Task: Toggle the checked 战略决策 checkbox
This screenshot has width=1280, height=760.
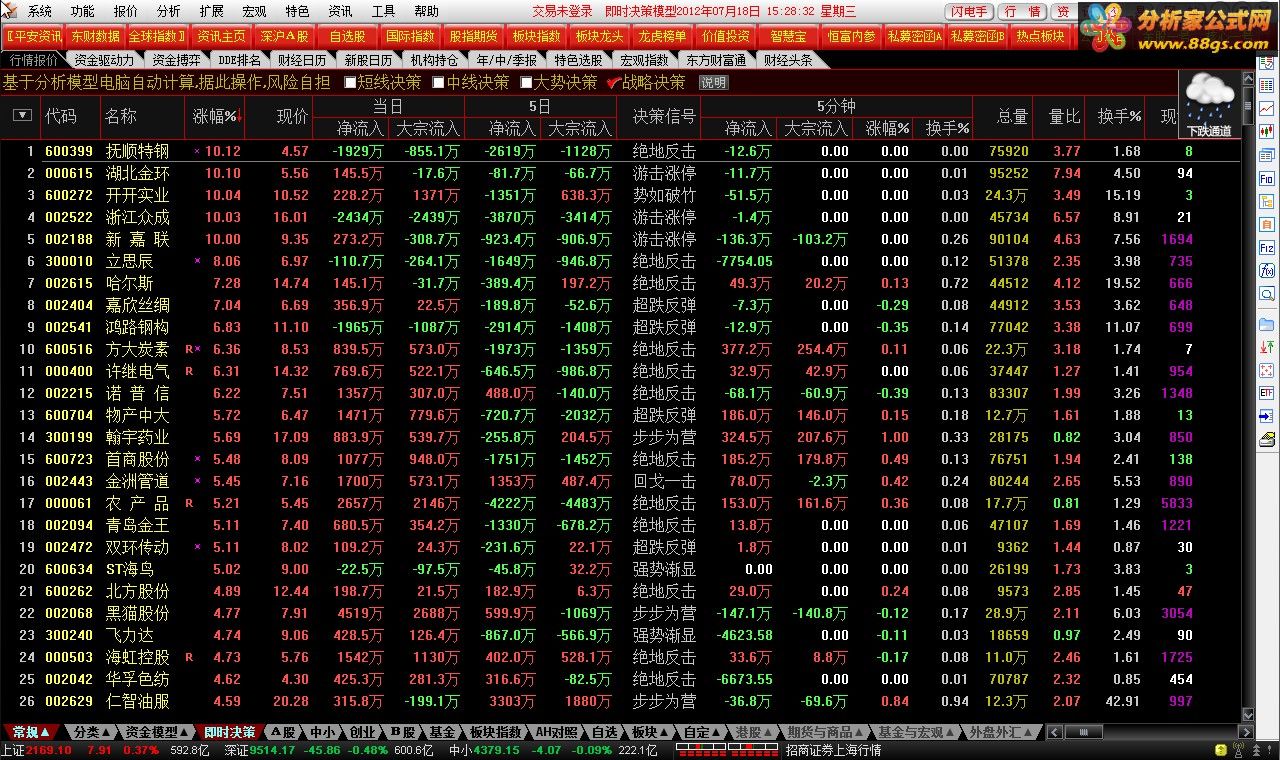Action: [x=614, y=82]
